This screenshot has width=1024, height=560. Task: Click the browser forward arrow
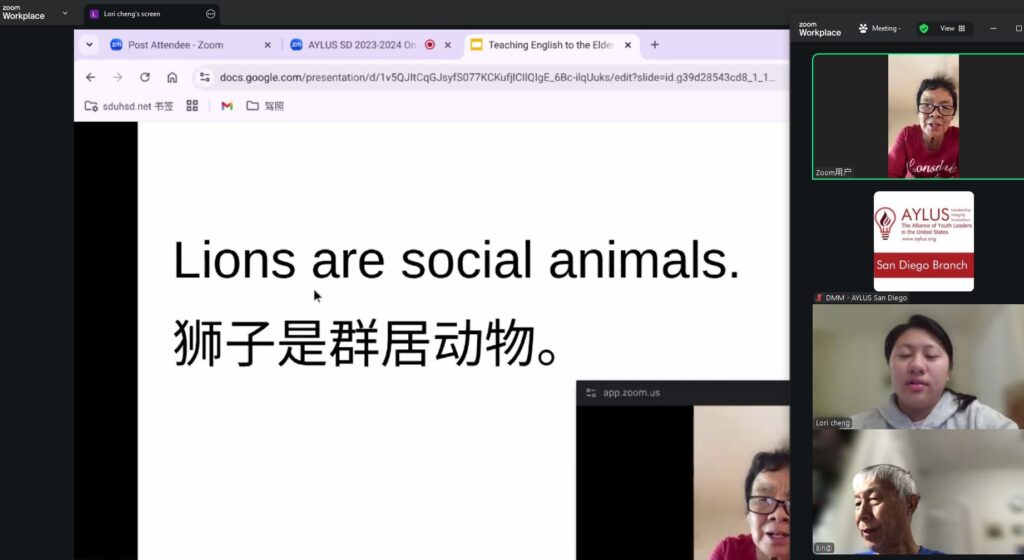pyautogui.click(x=118, y=77)
